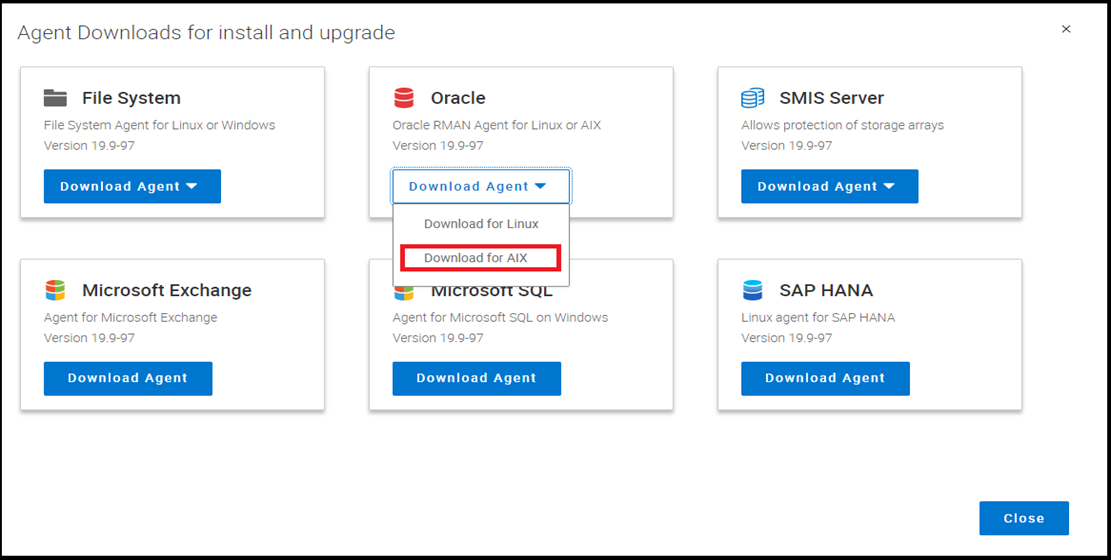
Task: Click the blue Close button
Action: [x=1024, y=518]
